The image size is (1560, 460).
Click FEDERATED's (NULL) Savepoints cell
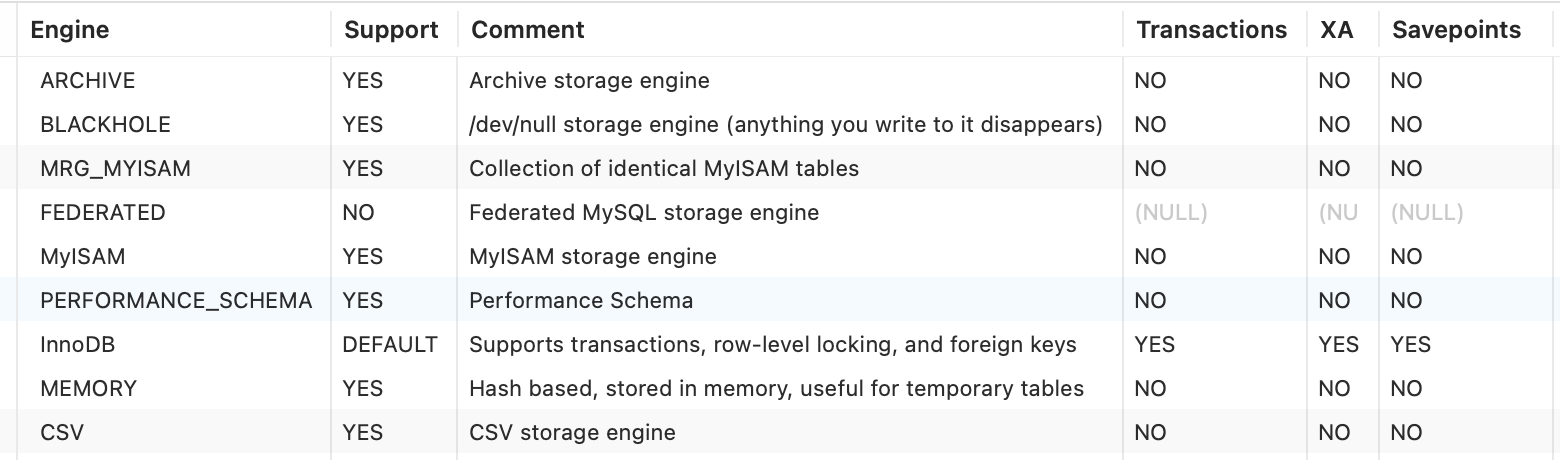pyautogui.click(x=1426, y=213)
